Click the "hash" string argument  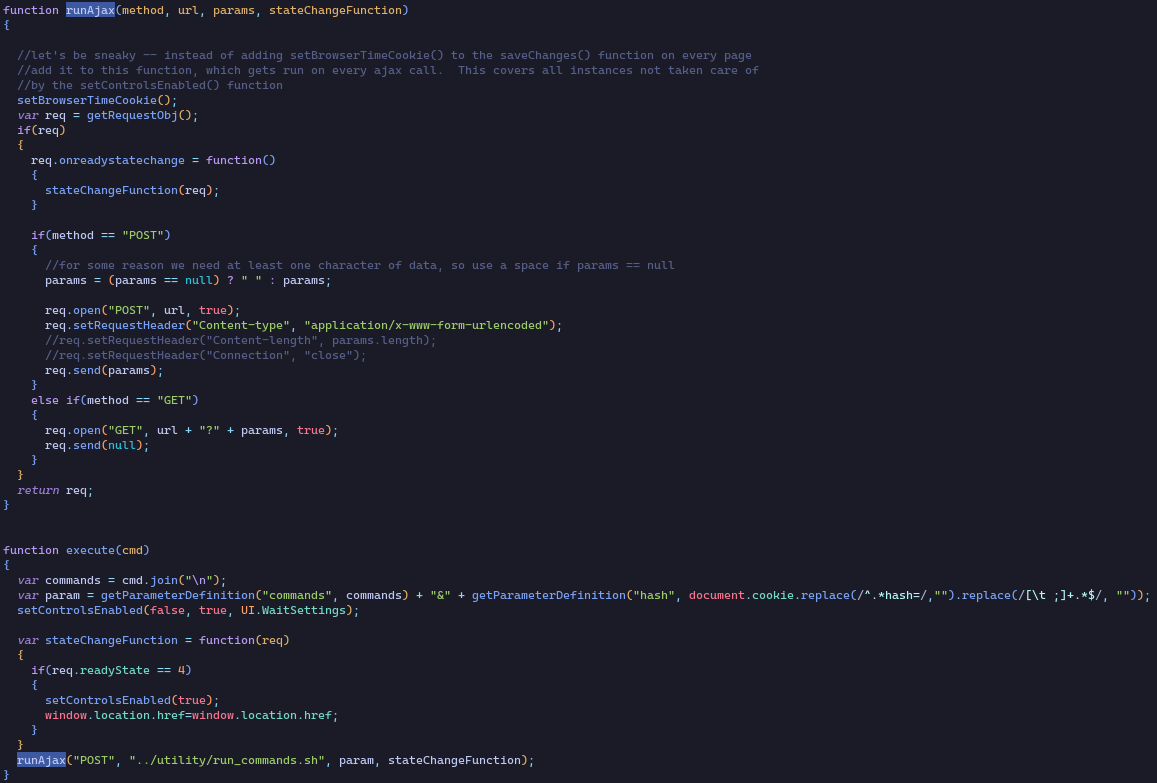click(653, 595)
